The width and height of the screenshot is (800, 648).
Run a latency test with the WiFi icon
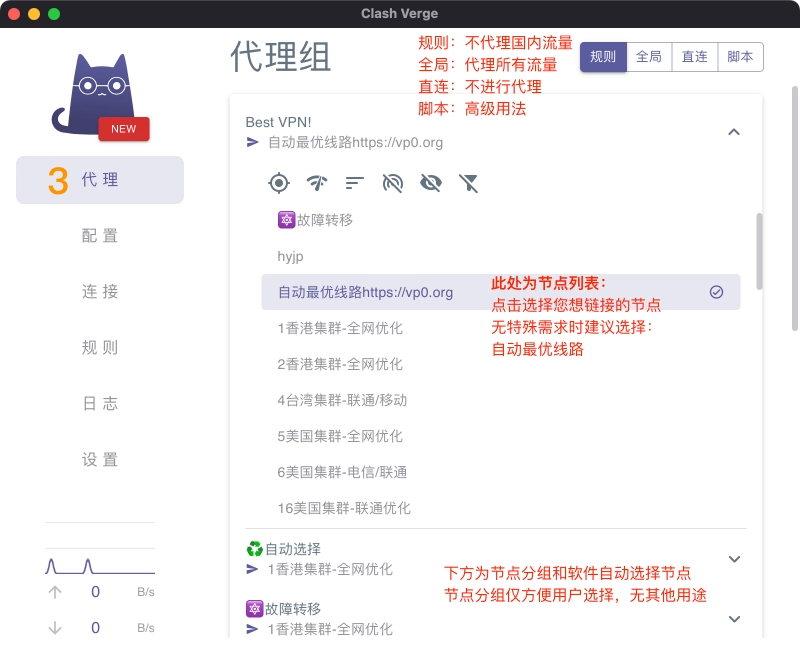(317, 183)
